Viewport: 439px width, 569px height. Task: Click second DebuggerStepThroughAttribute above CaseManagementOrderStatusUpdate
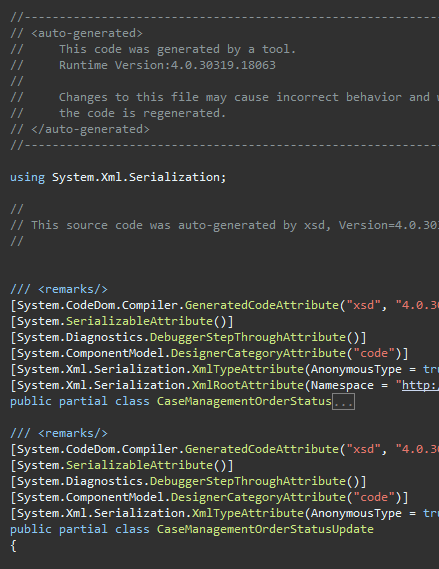pos(247,482)
